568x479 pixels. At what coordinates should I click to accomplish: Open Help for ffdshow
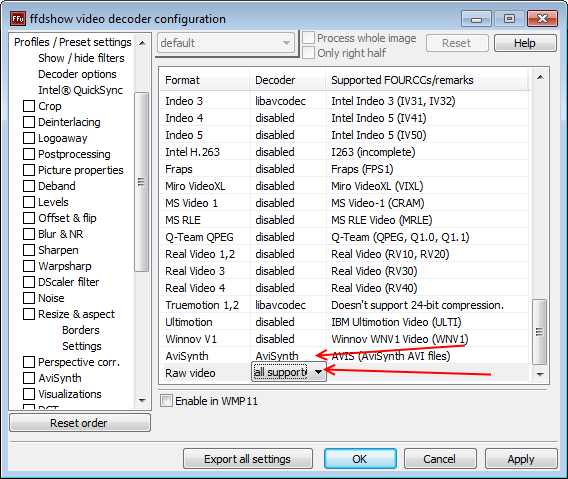pyautogui.click(x=525, y=43)
